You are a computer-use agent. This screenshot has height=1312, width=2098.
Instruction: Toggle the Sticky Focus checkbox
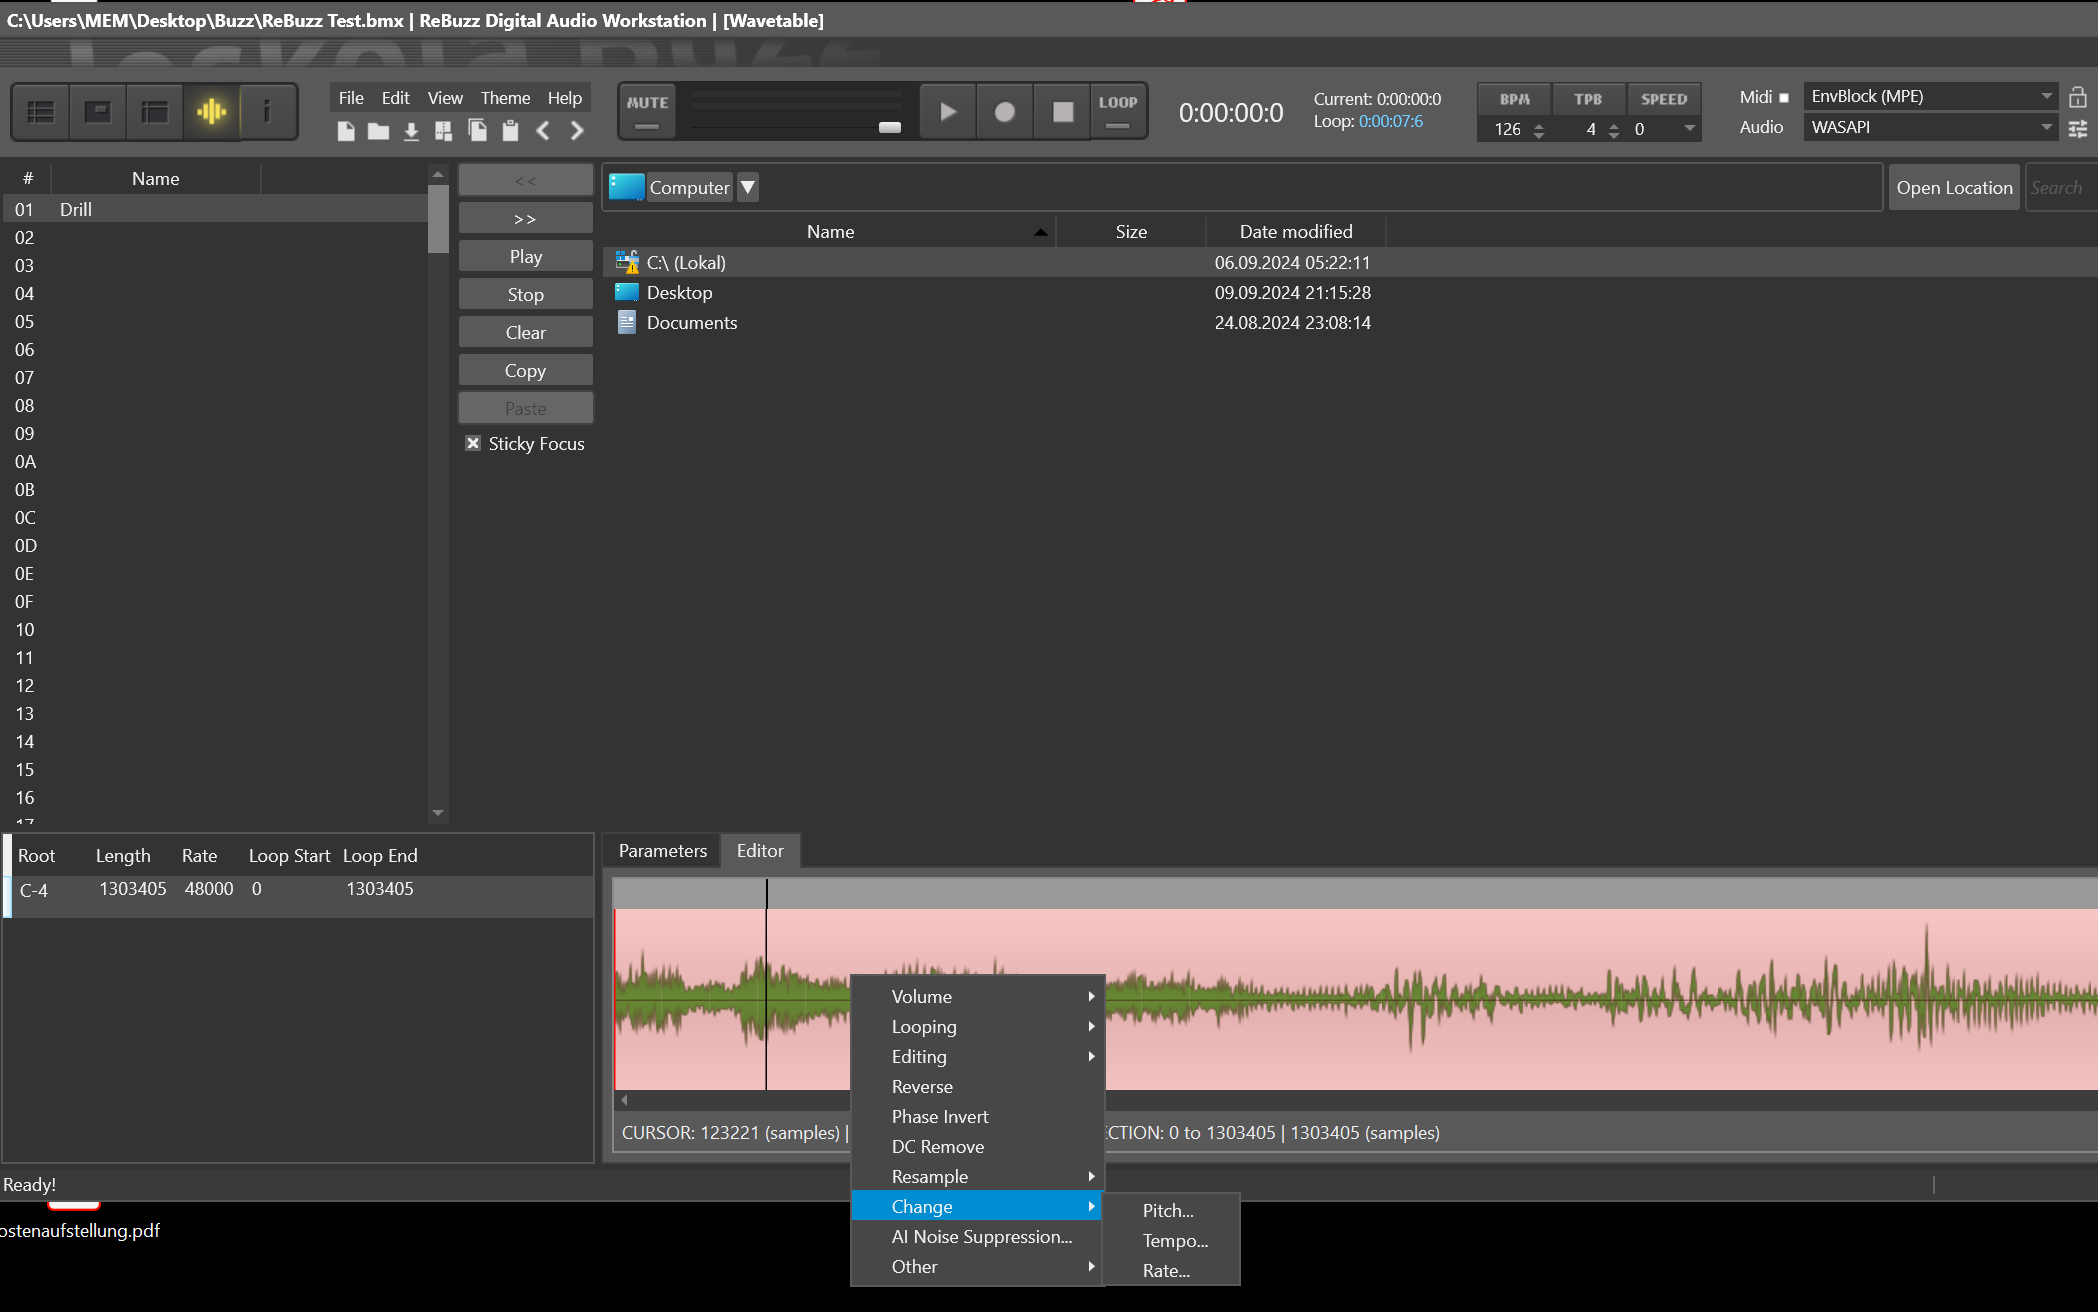[x=473, y=443]
